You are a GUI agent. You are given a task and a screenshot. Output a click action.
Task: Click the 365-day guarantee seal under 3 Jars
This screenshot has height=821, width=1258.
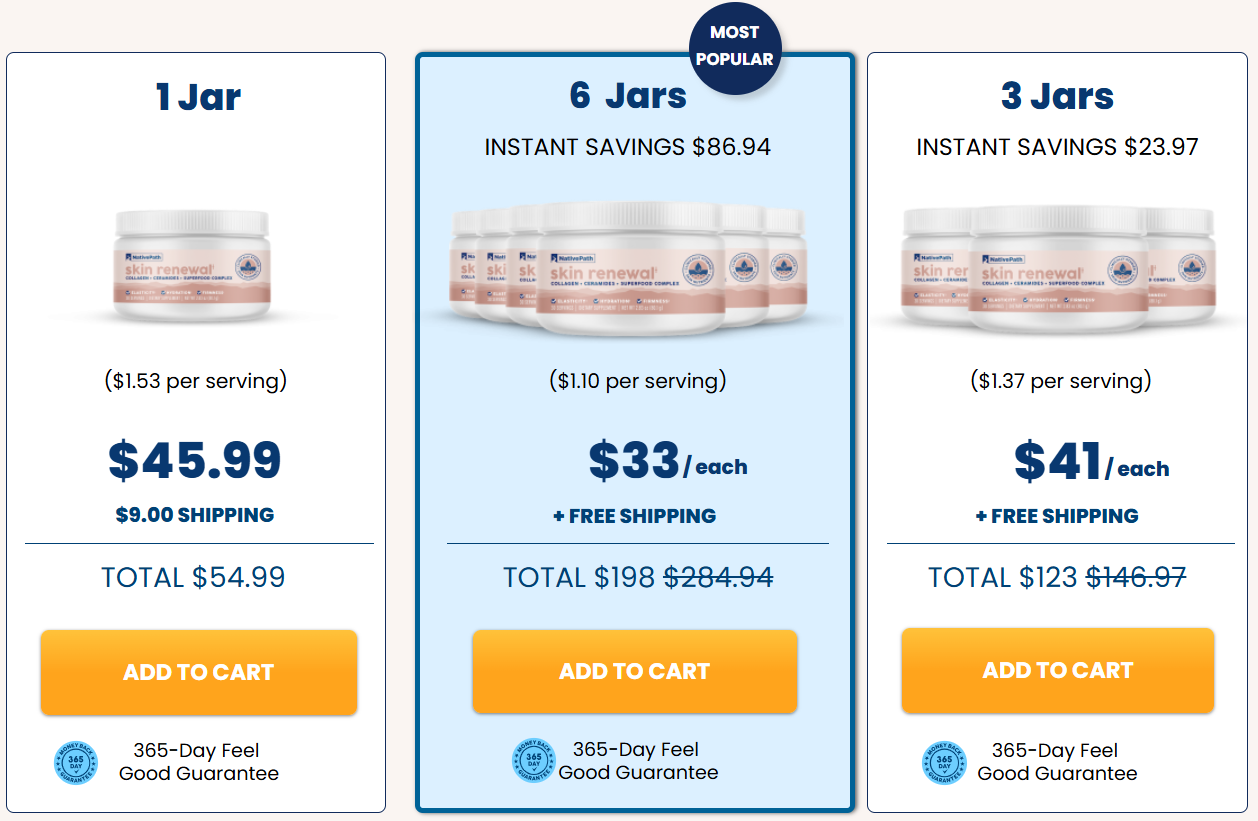pos(944,762)
